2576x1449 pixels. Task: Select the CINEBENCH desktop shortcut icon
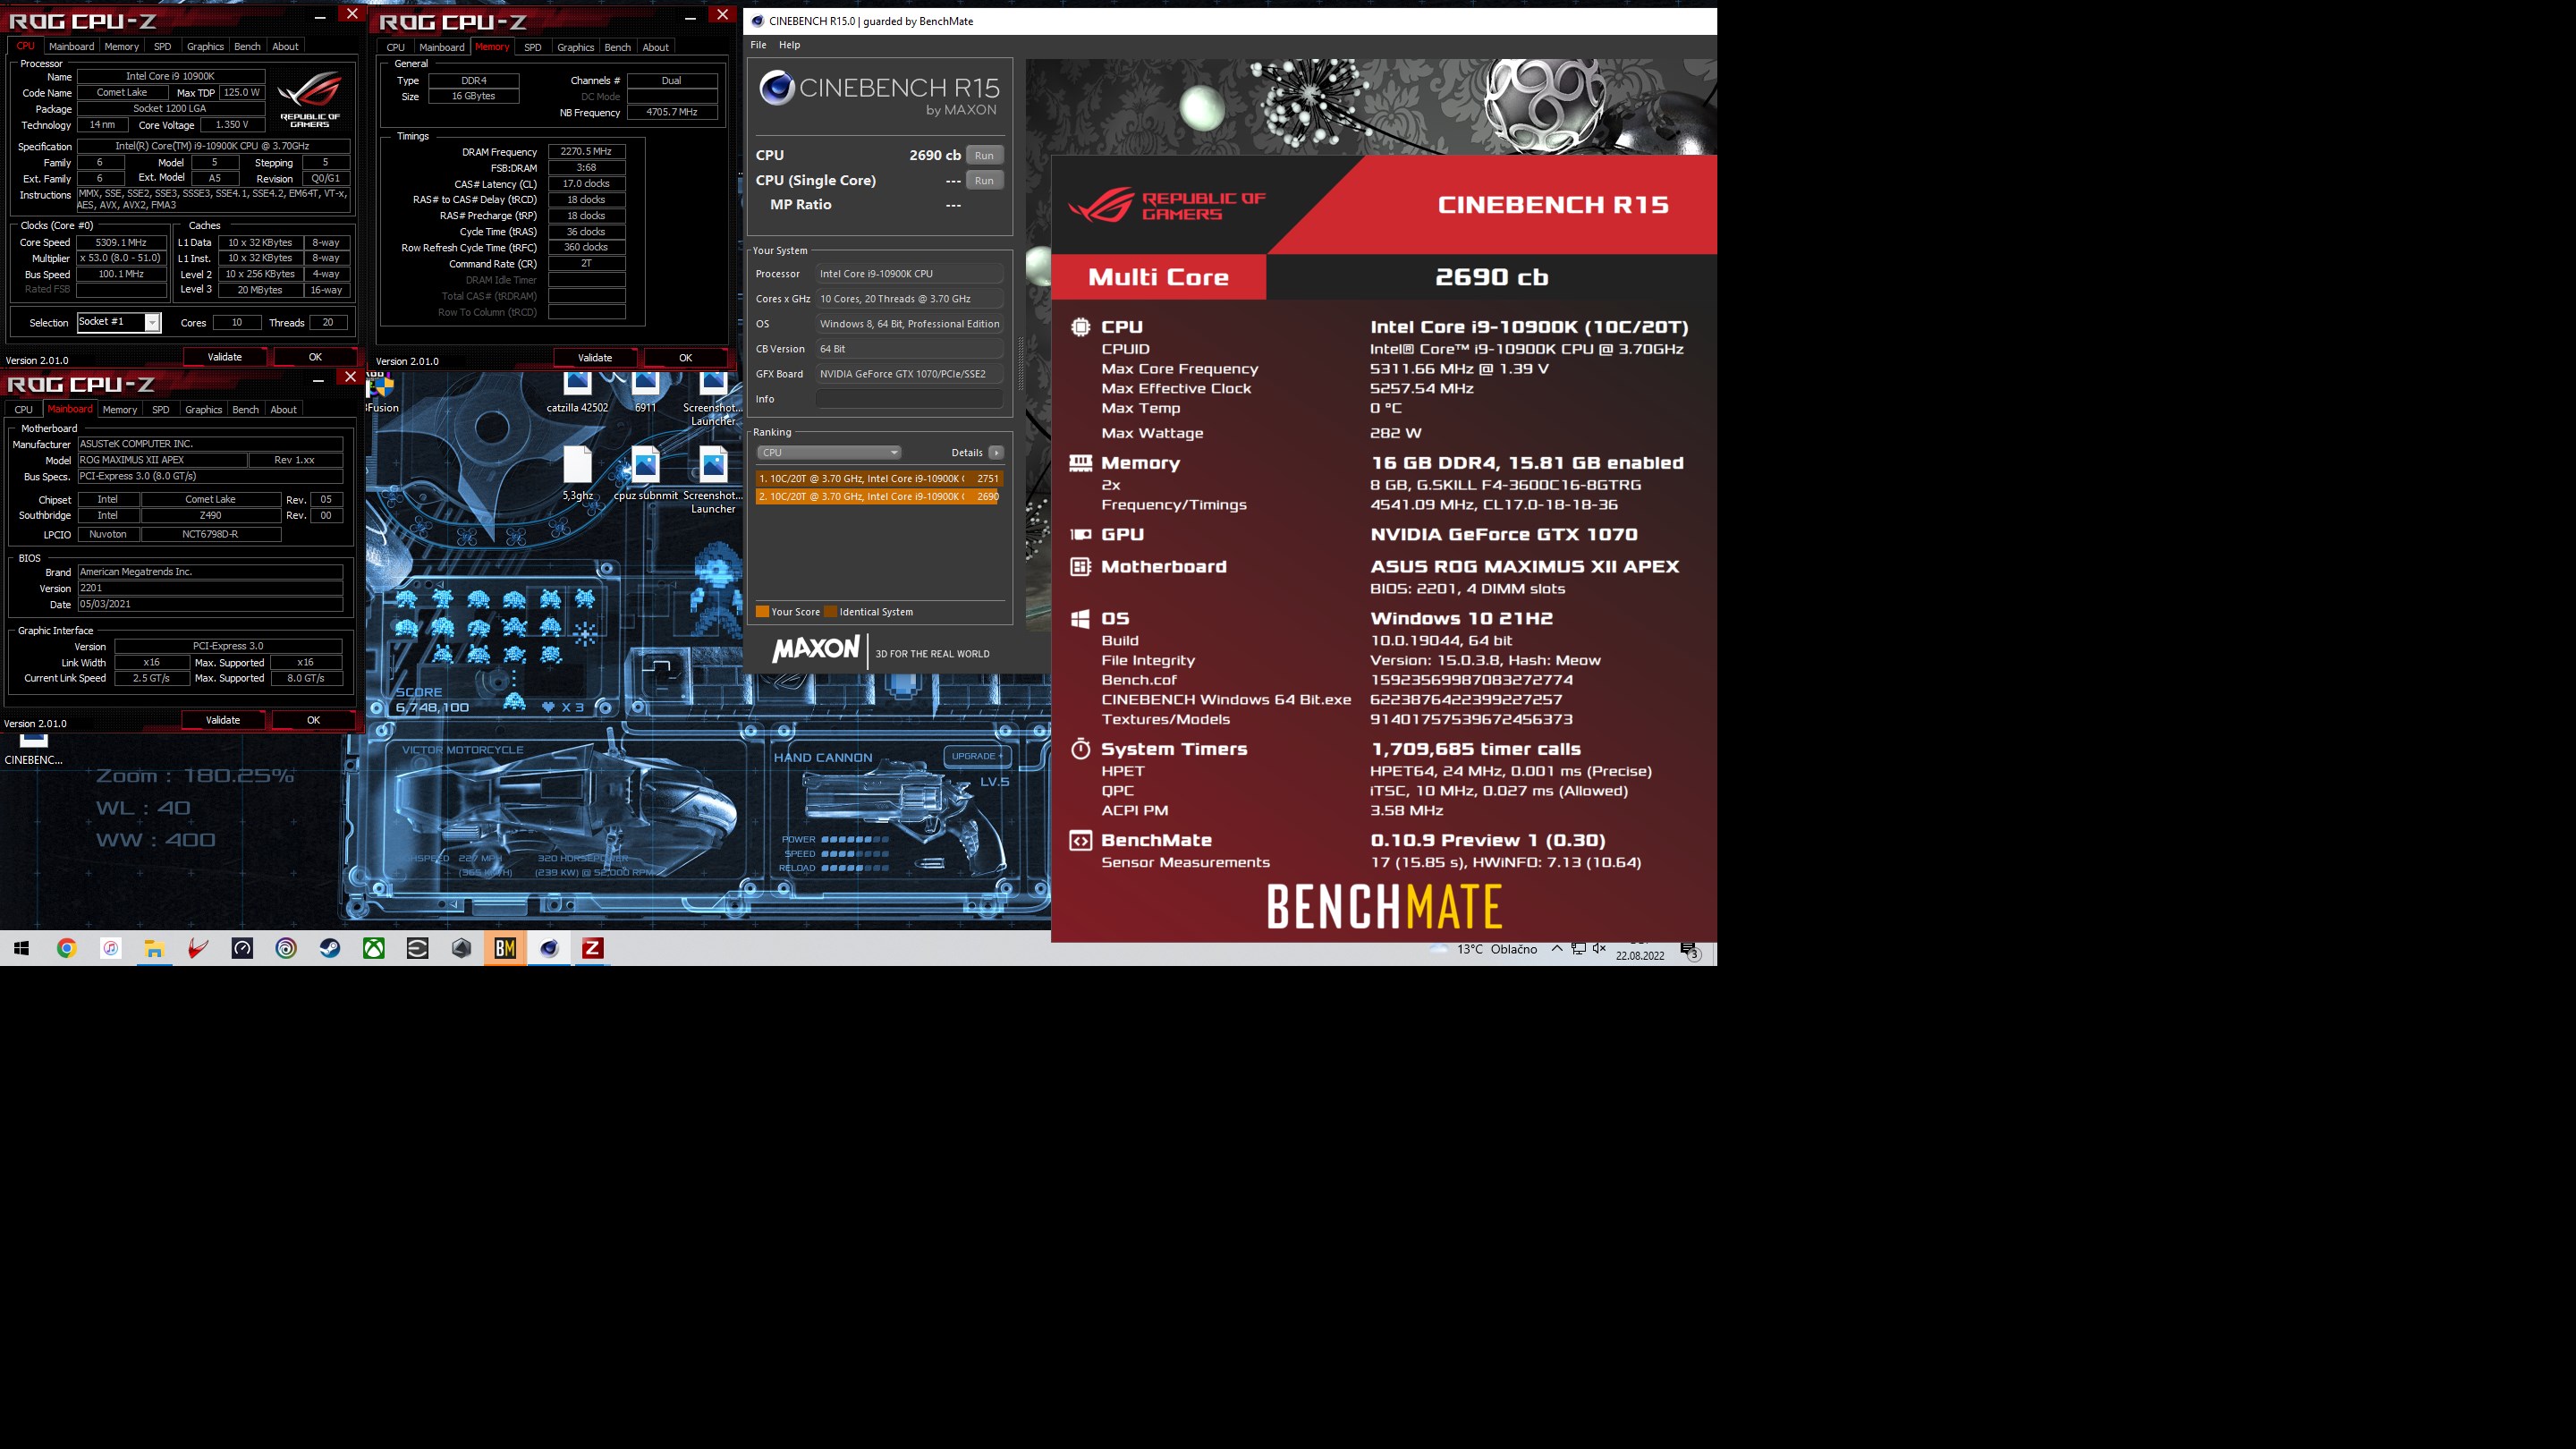pos(33,749)
